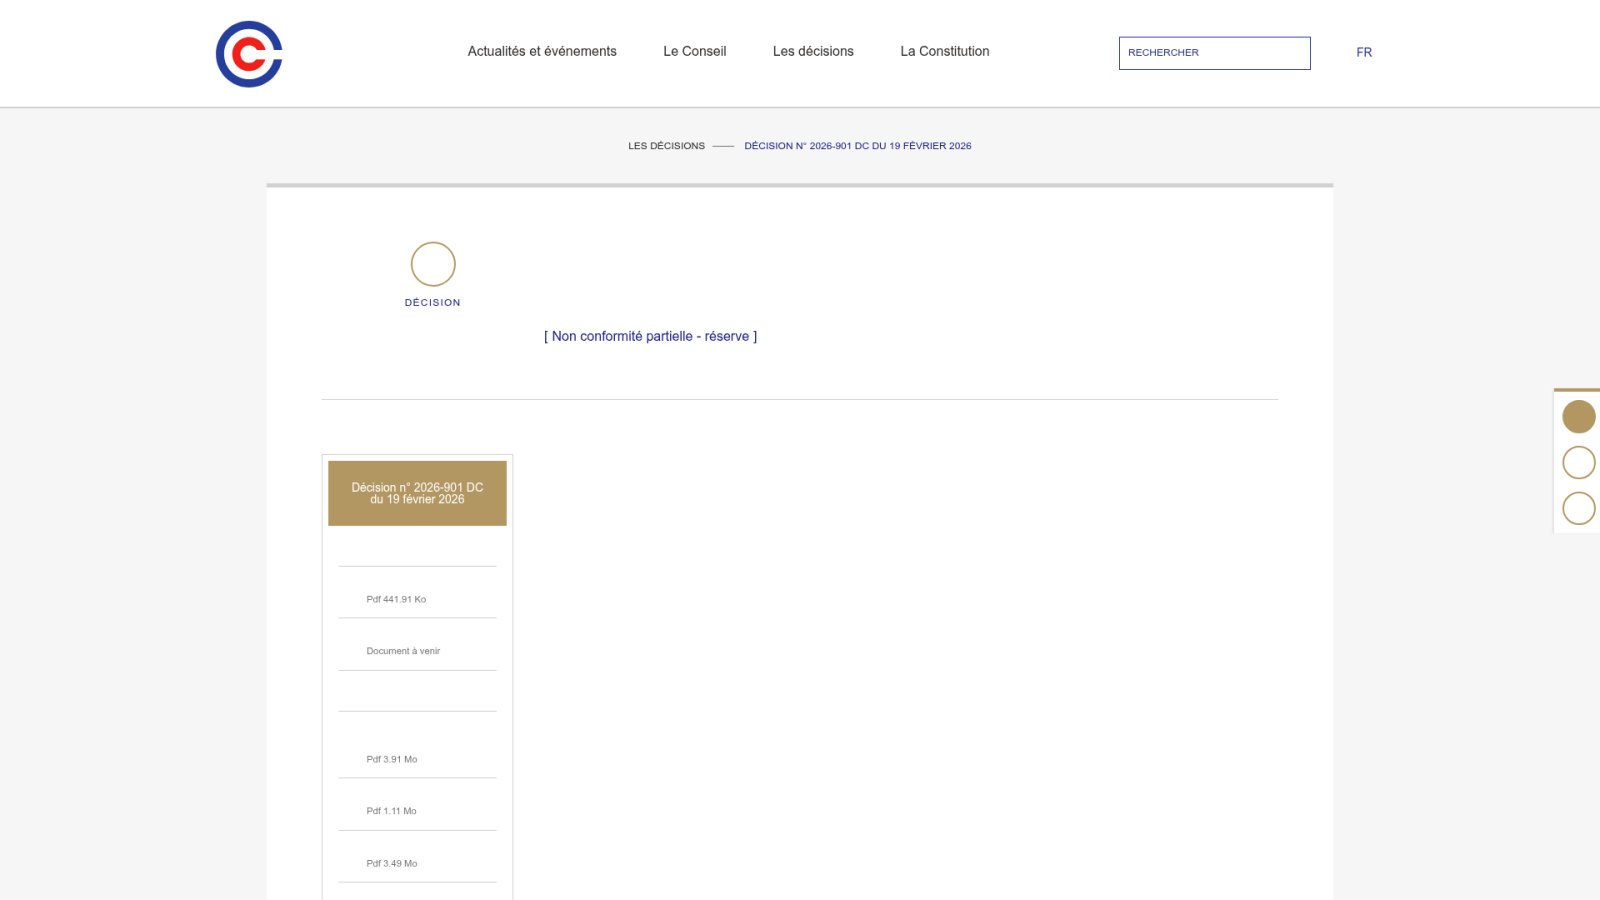
Task: Open the Le Conseil menu
Action: 695,51
